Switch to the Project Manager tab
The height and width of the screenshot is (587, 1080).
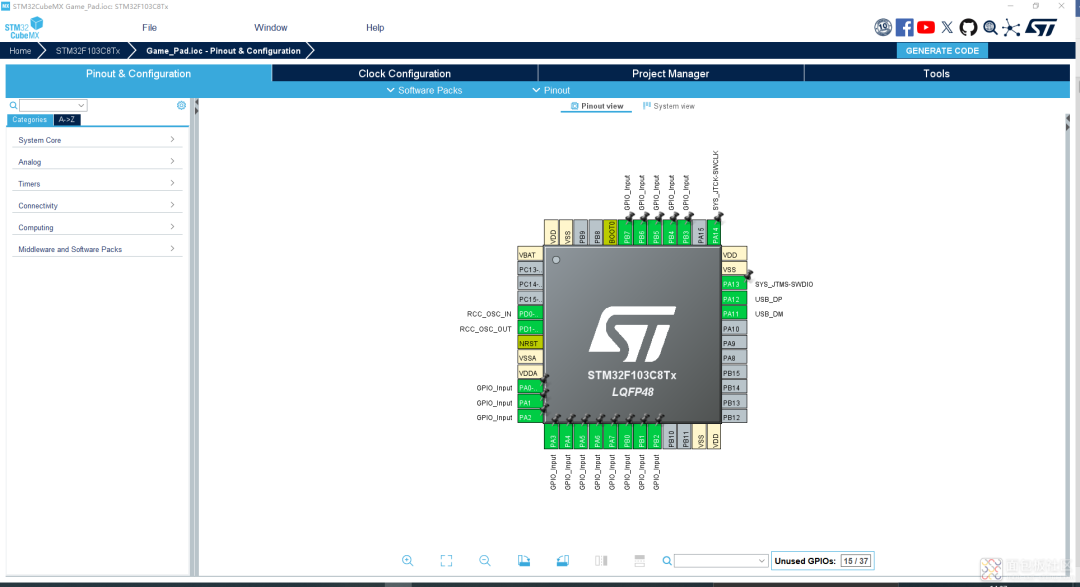(x=670, y=74)
